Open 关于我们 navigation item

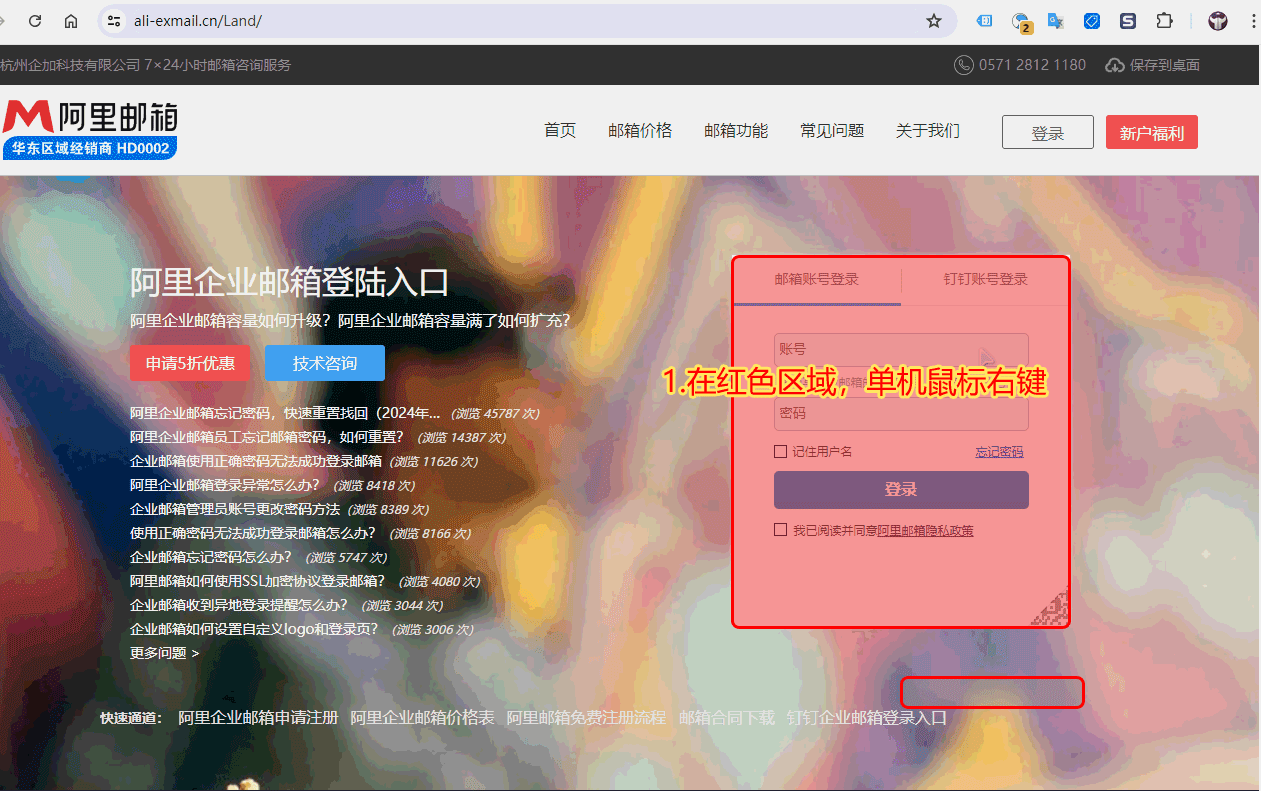pyautogui.click(x=928, y=131)
